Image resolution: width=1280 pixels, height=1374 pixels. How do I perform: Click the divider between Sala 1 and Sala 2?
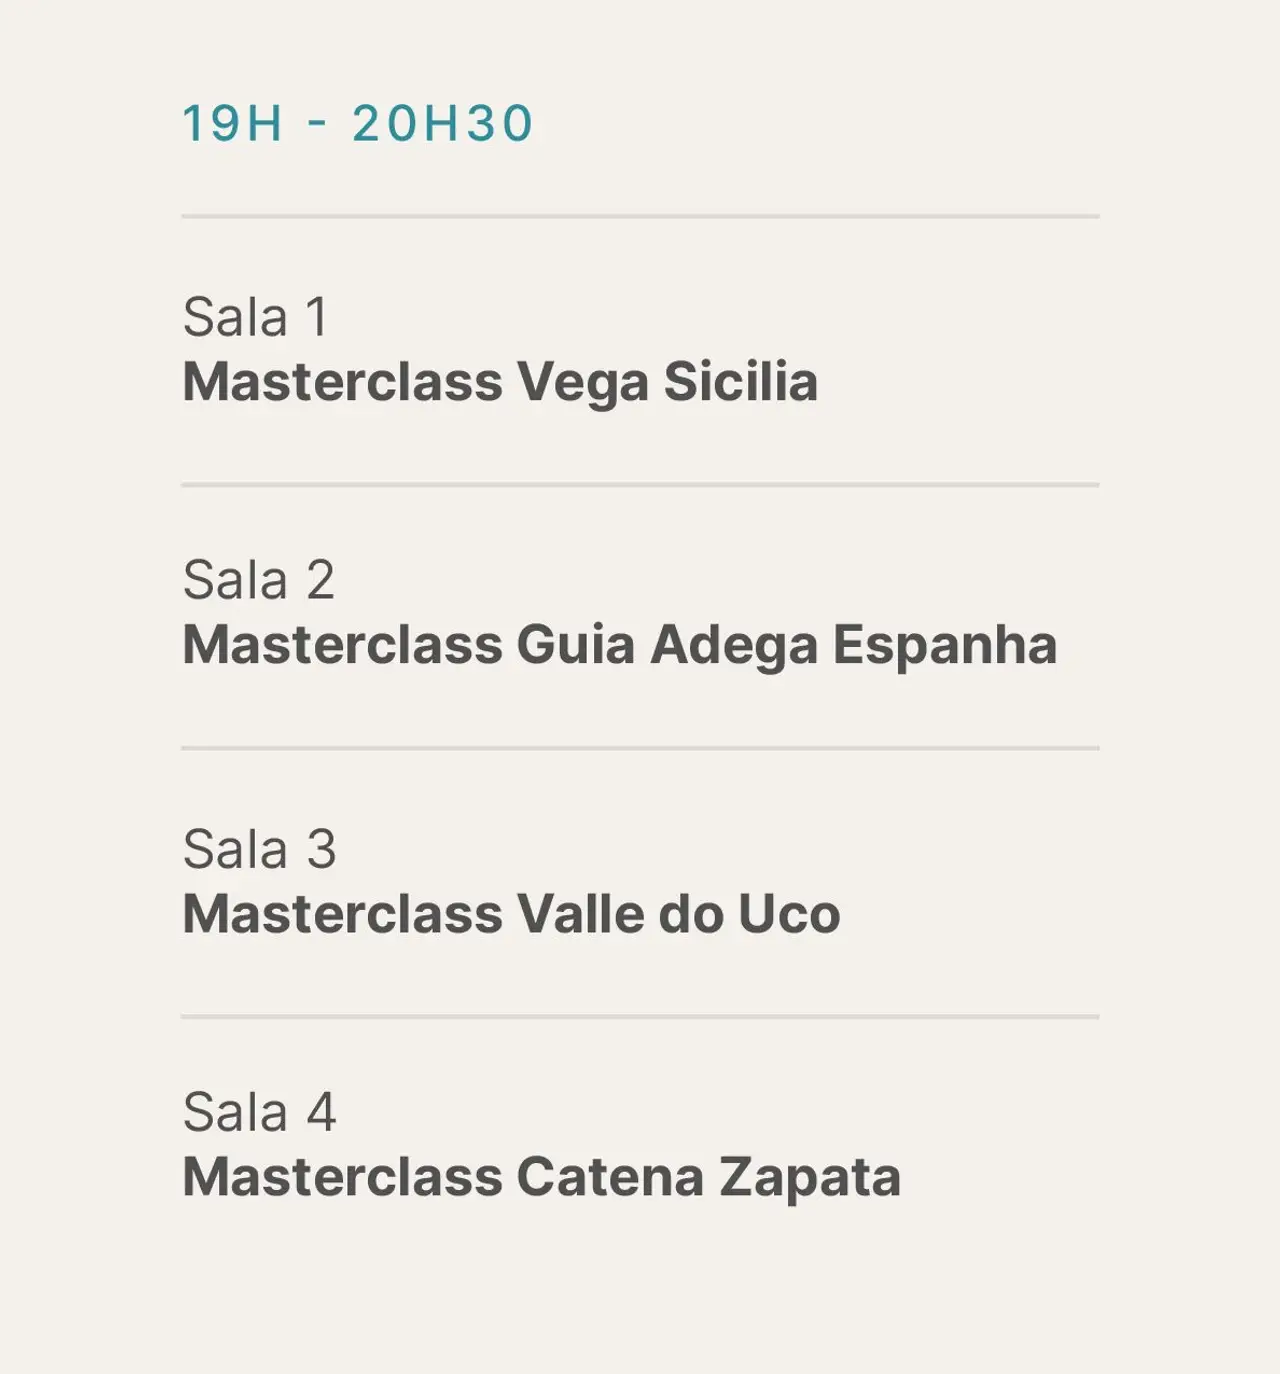coord(640,485)
